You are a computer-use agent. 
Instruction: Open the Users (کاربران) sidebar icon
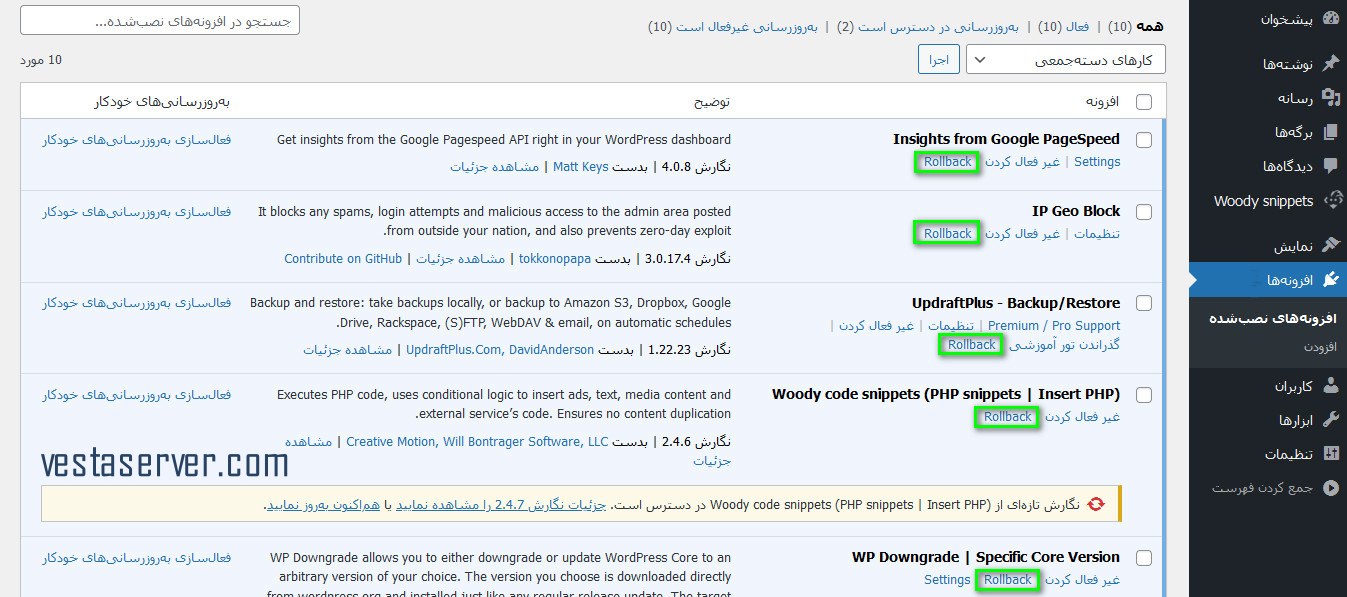(1330, 385)
